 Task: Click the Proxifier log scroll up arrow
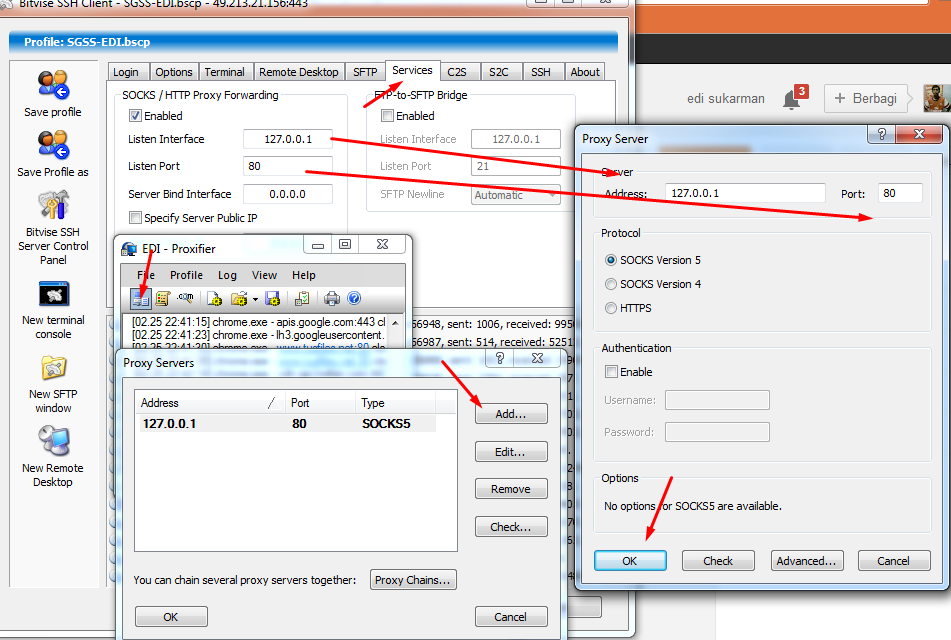click(x=395, y=323)
